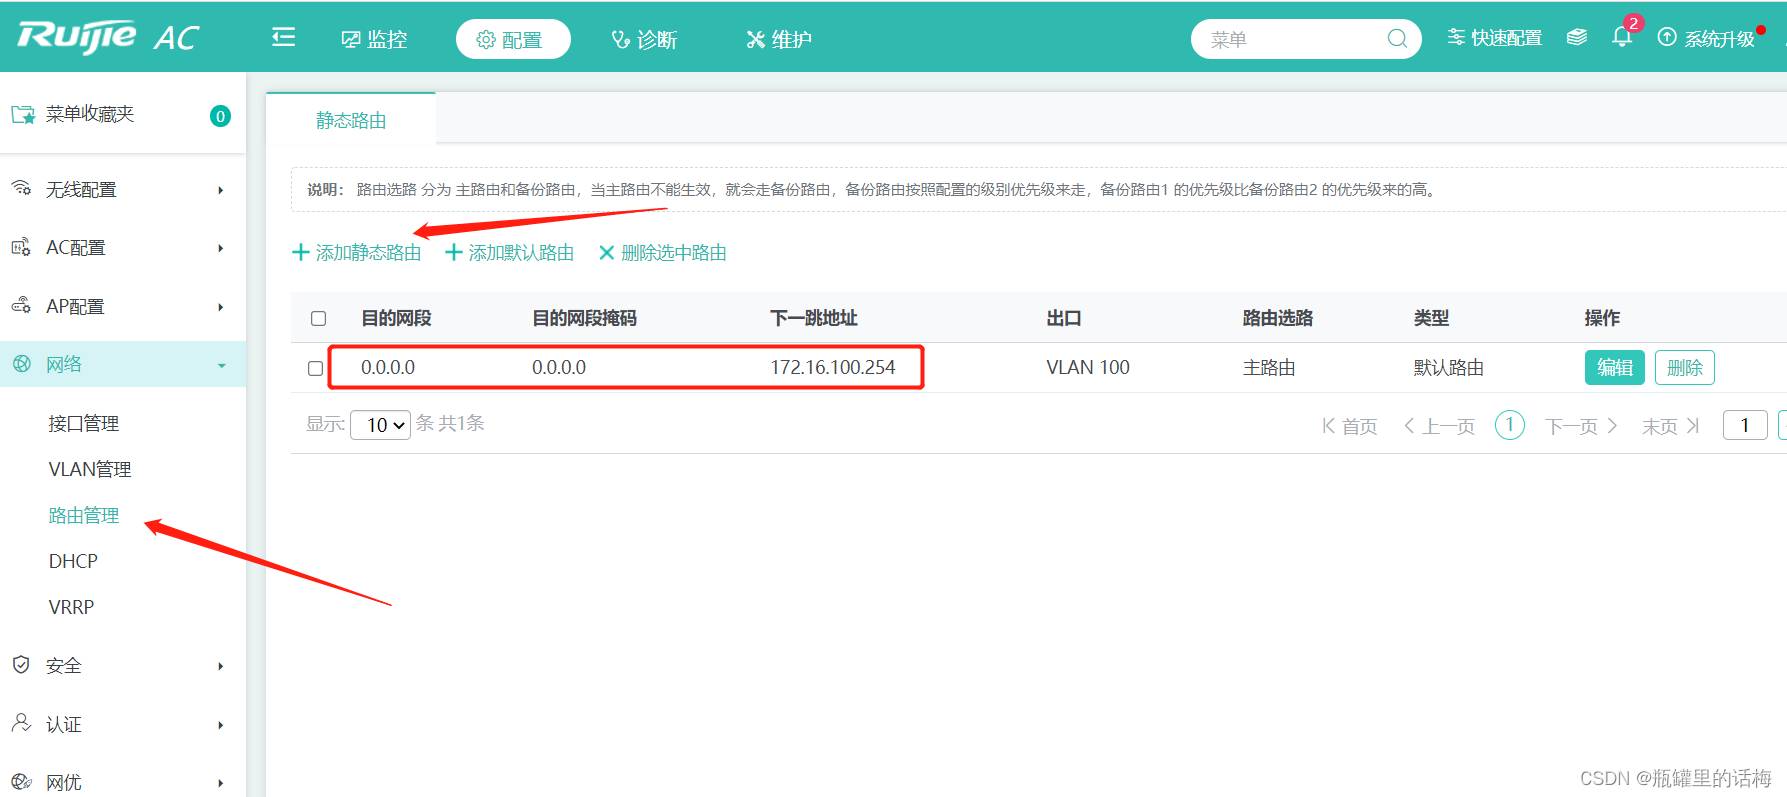Click the 编辑 edit button
Viewport: 1787px width, 797px height.
click(x=1615, y=367)
